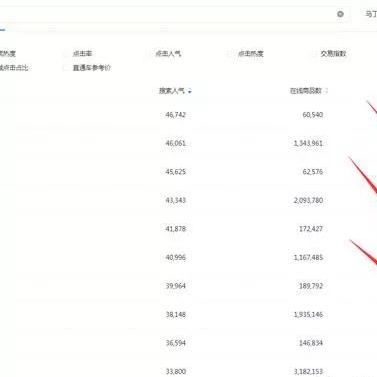The image size is (377, 377).
Task: Select the 搜索人气 value 46,061
Action: coord(176,143)
